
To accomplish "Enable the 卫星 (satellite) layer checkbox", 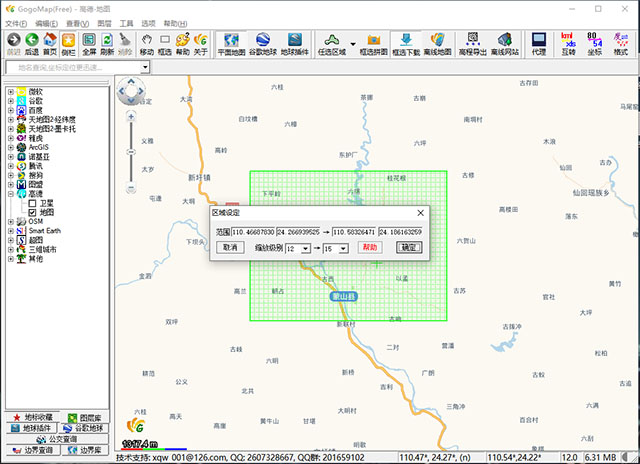I will coord(32,203).
